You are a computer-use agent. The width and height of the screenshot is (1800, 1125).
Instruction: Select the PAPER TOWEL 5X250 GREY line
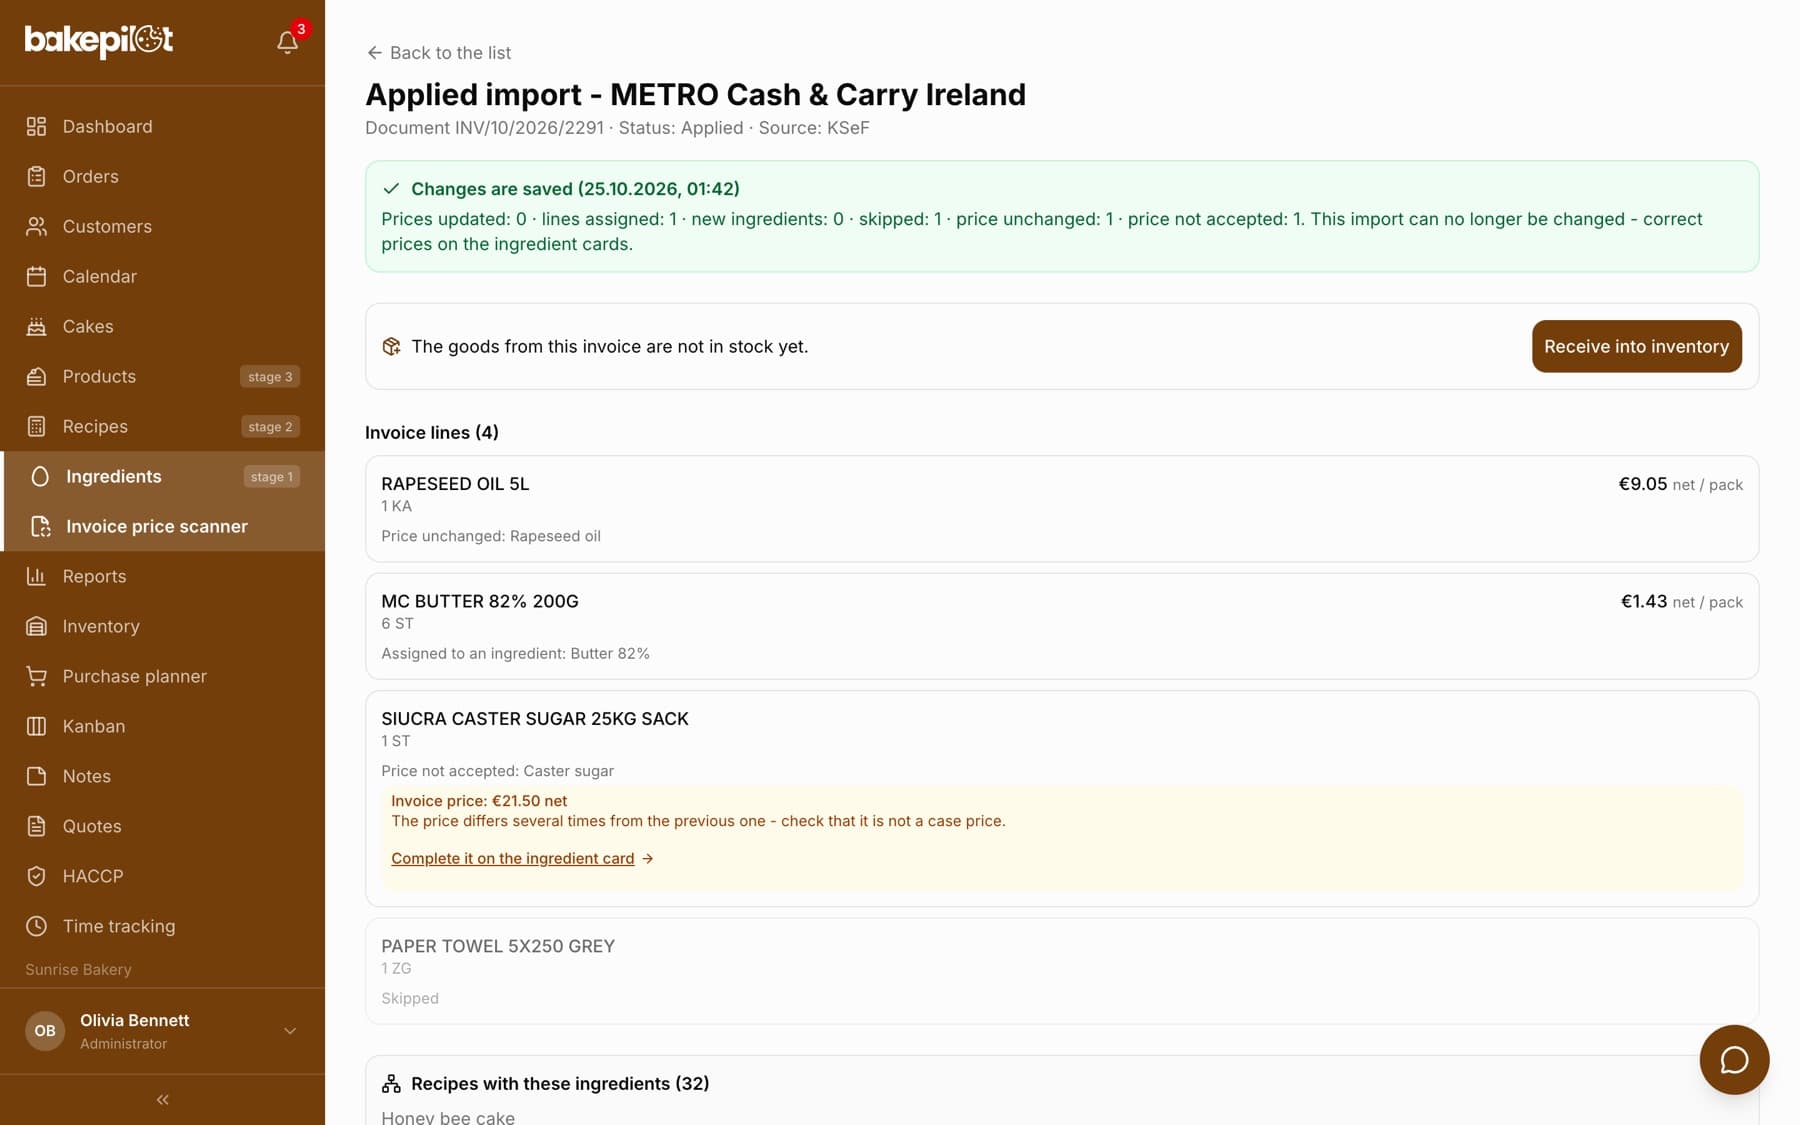coord(1061,971)
